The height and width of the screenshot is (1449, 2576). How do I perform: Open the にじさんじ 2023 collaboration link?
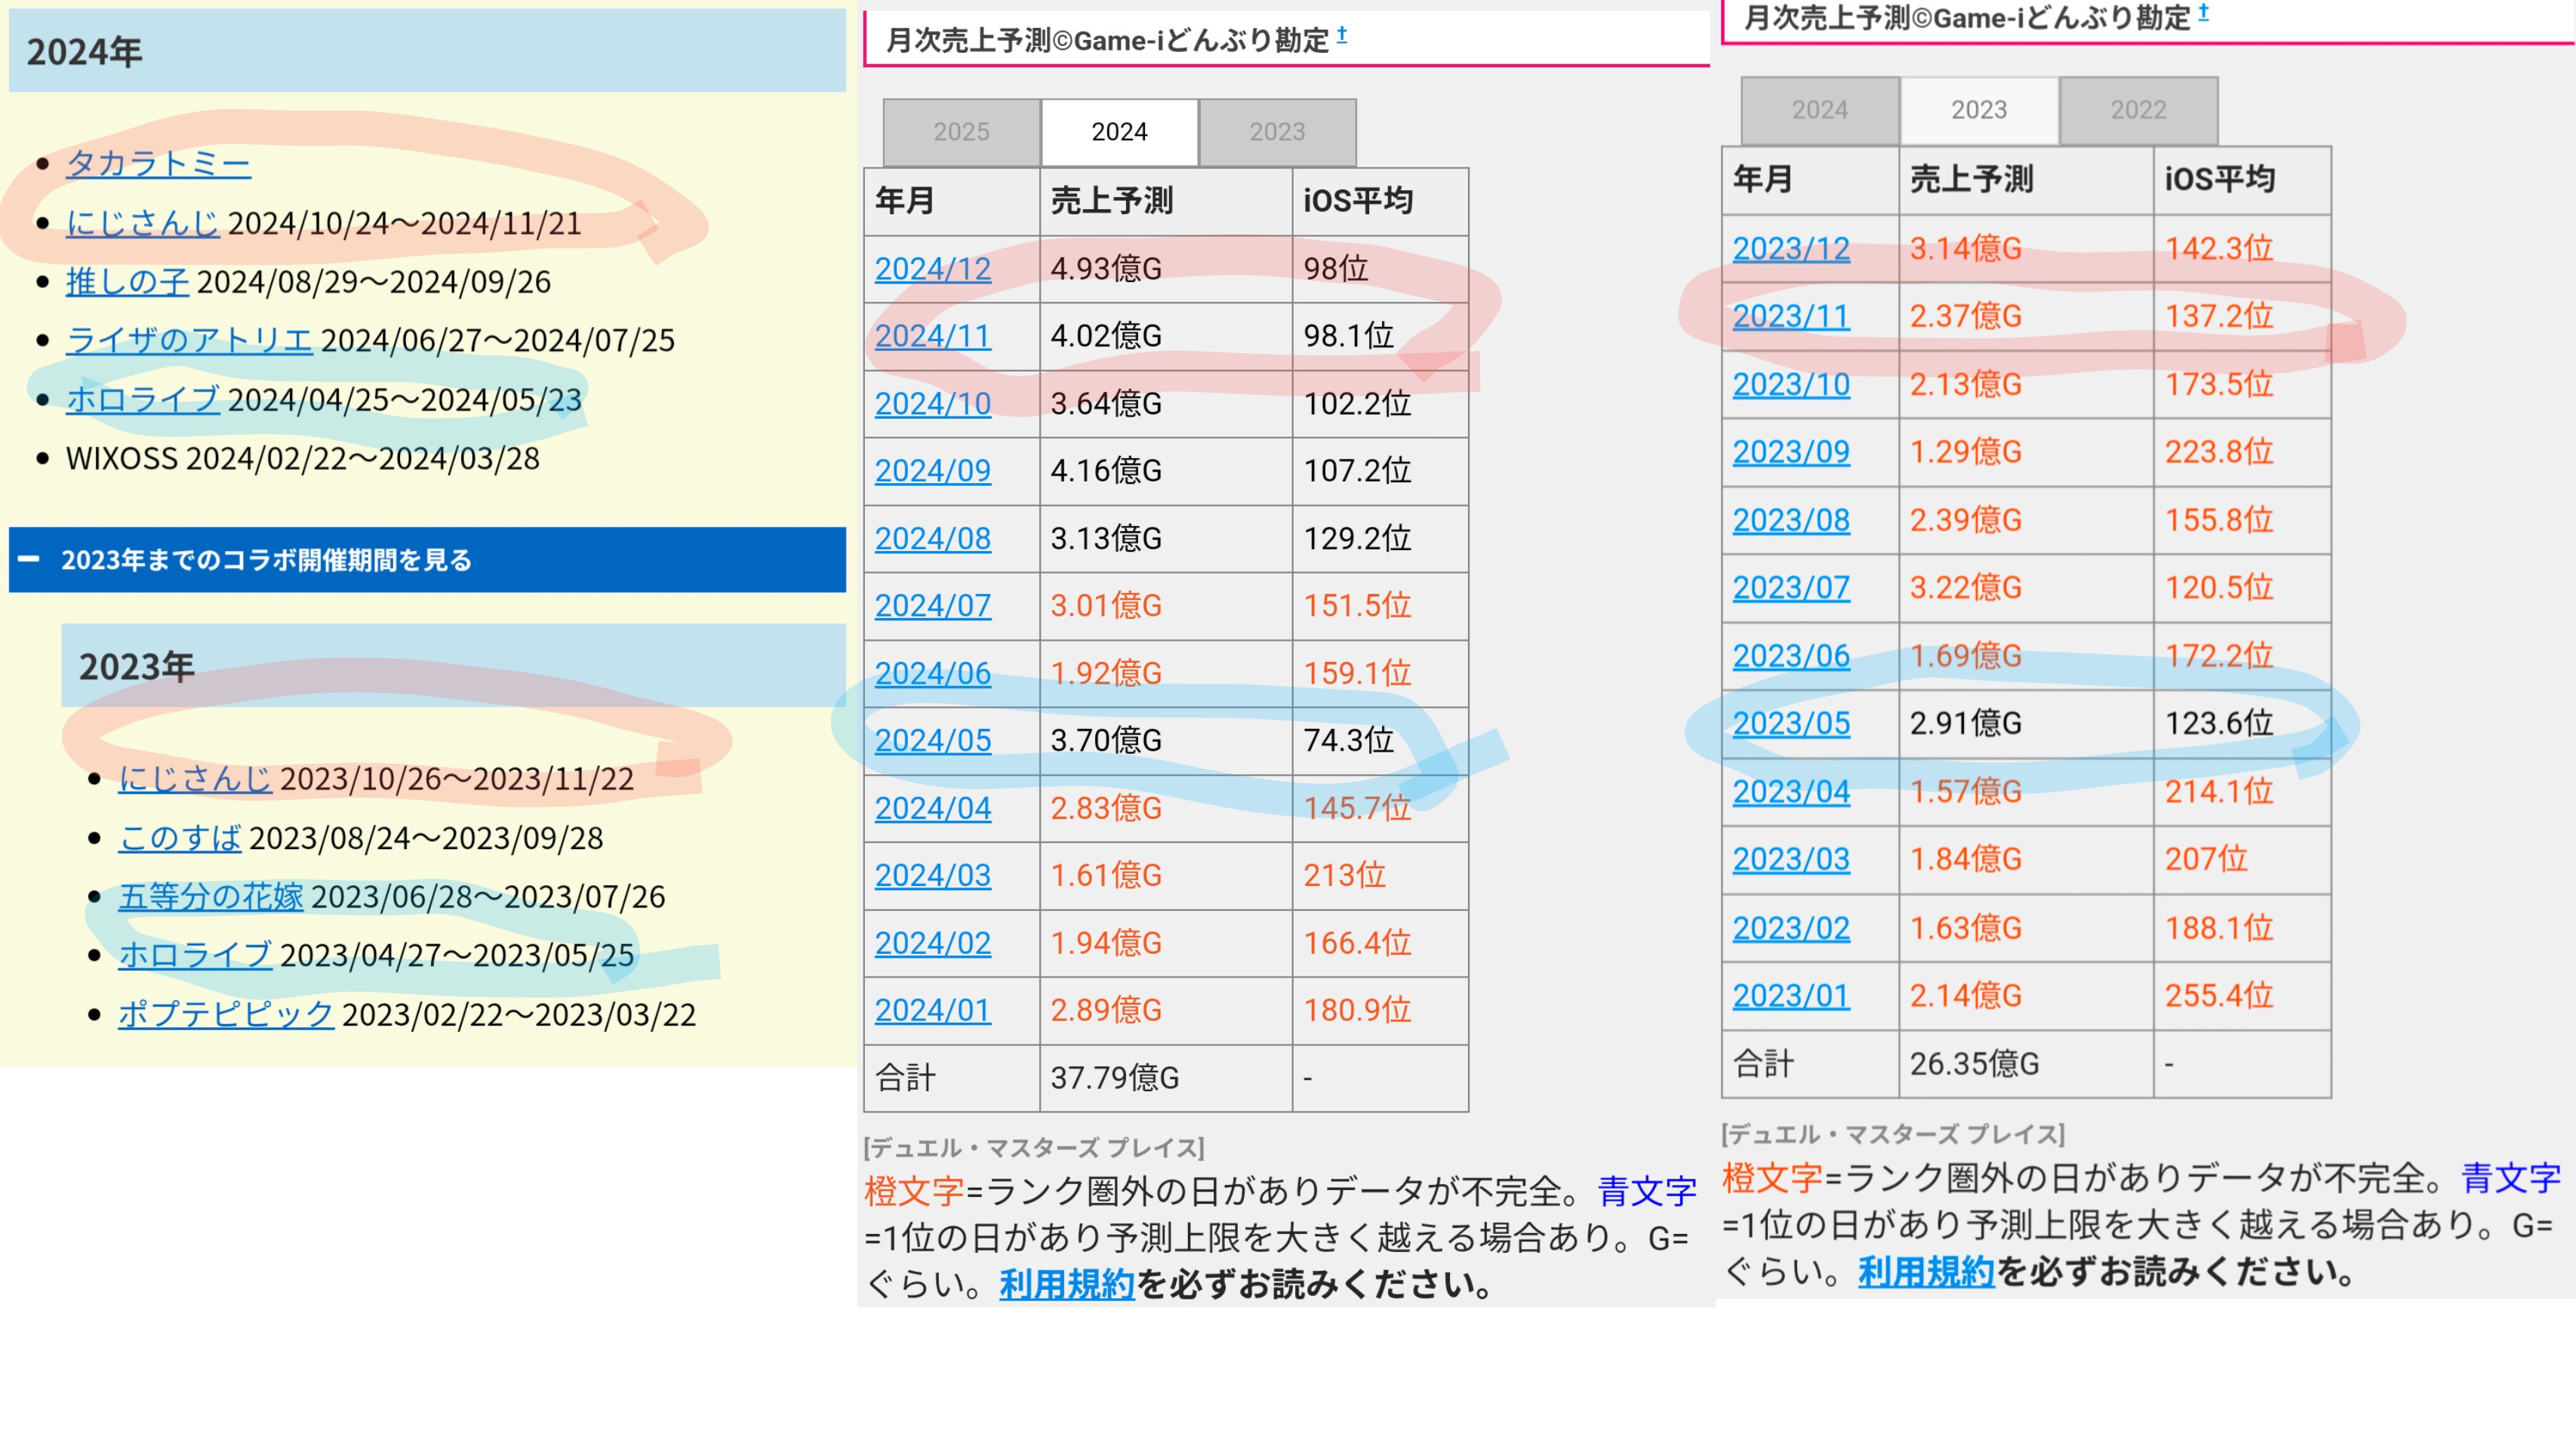[x=195, y=778]
